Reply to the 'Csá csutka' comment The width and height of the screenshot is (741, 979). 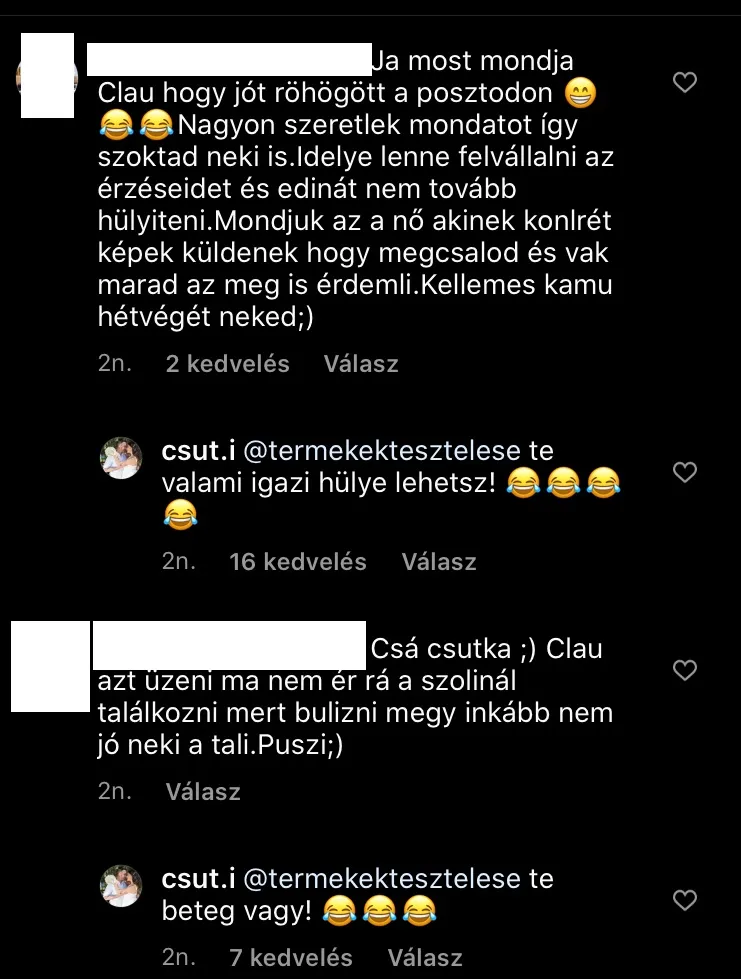pos(203,792)
